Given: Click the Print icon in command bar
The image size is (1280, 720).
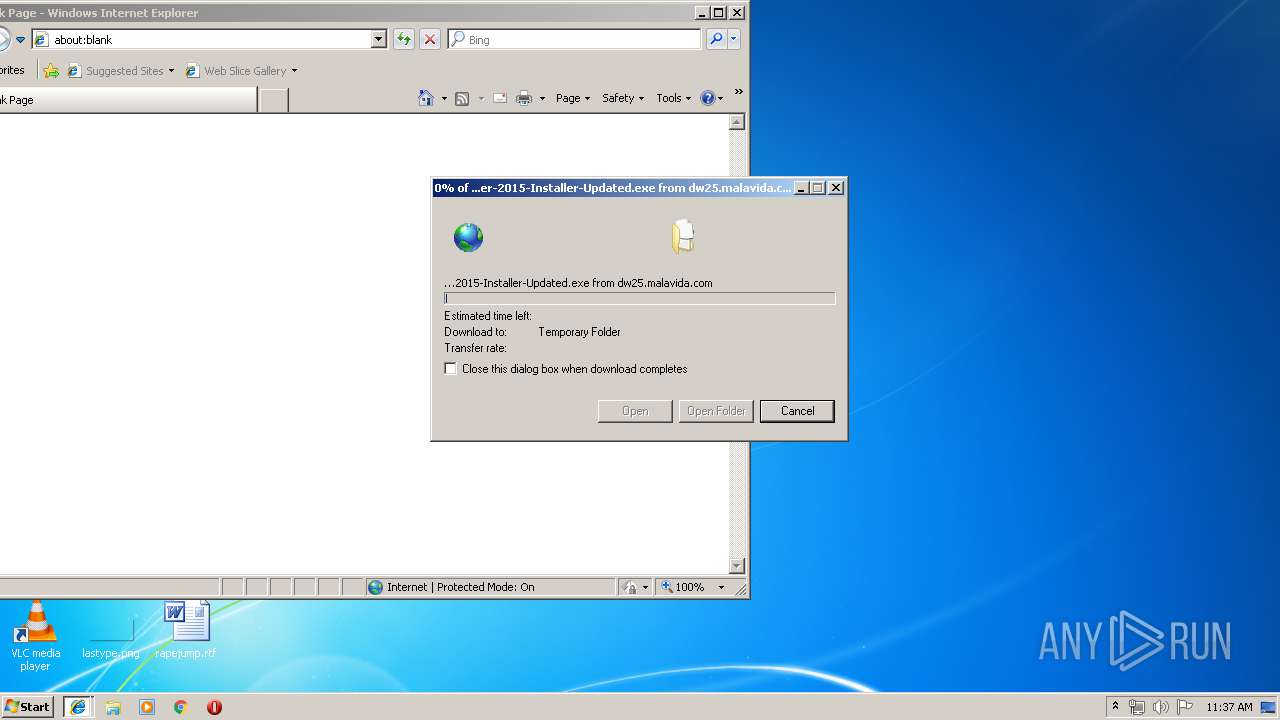Looking at the screenshot, I should pos(523,98).
